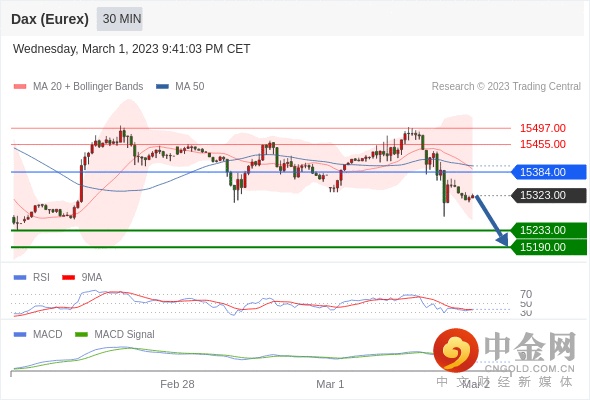Click the 'RSI' legend label

(41, 278)
